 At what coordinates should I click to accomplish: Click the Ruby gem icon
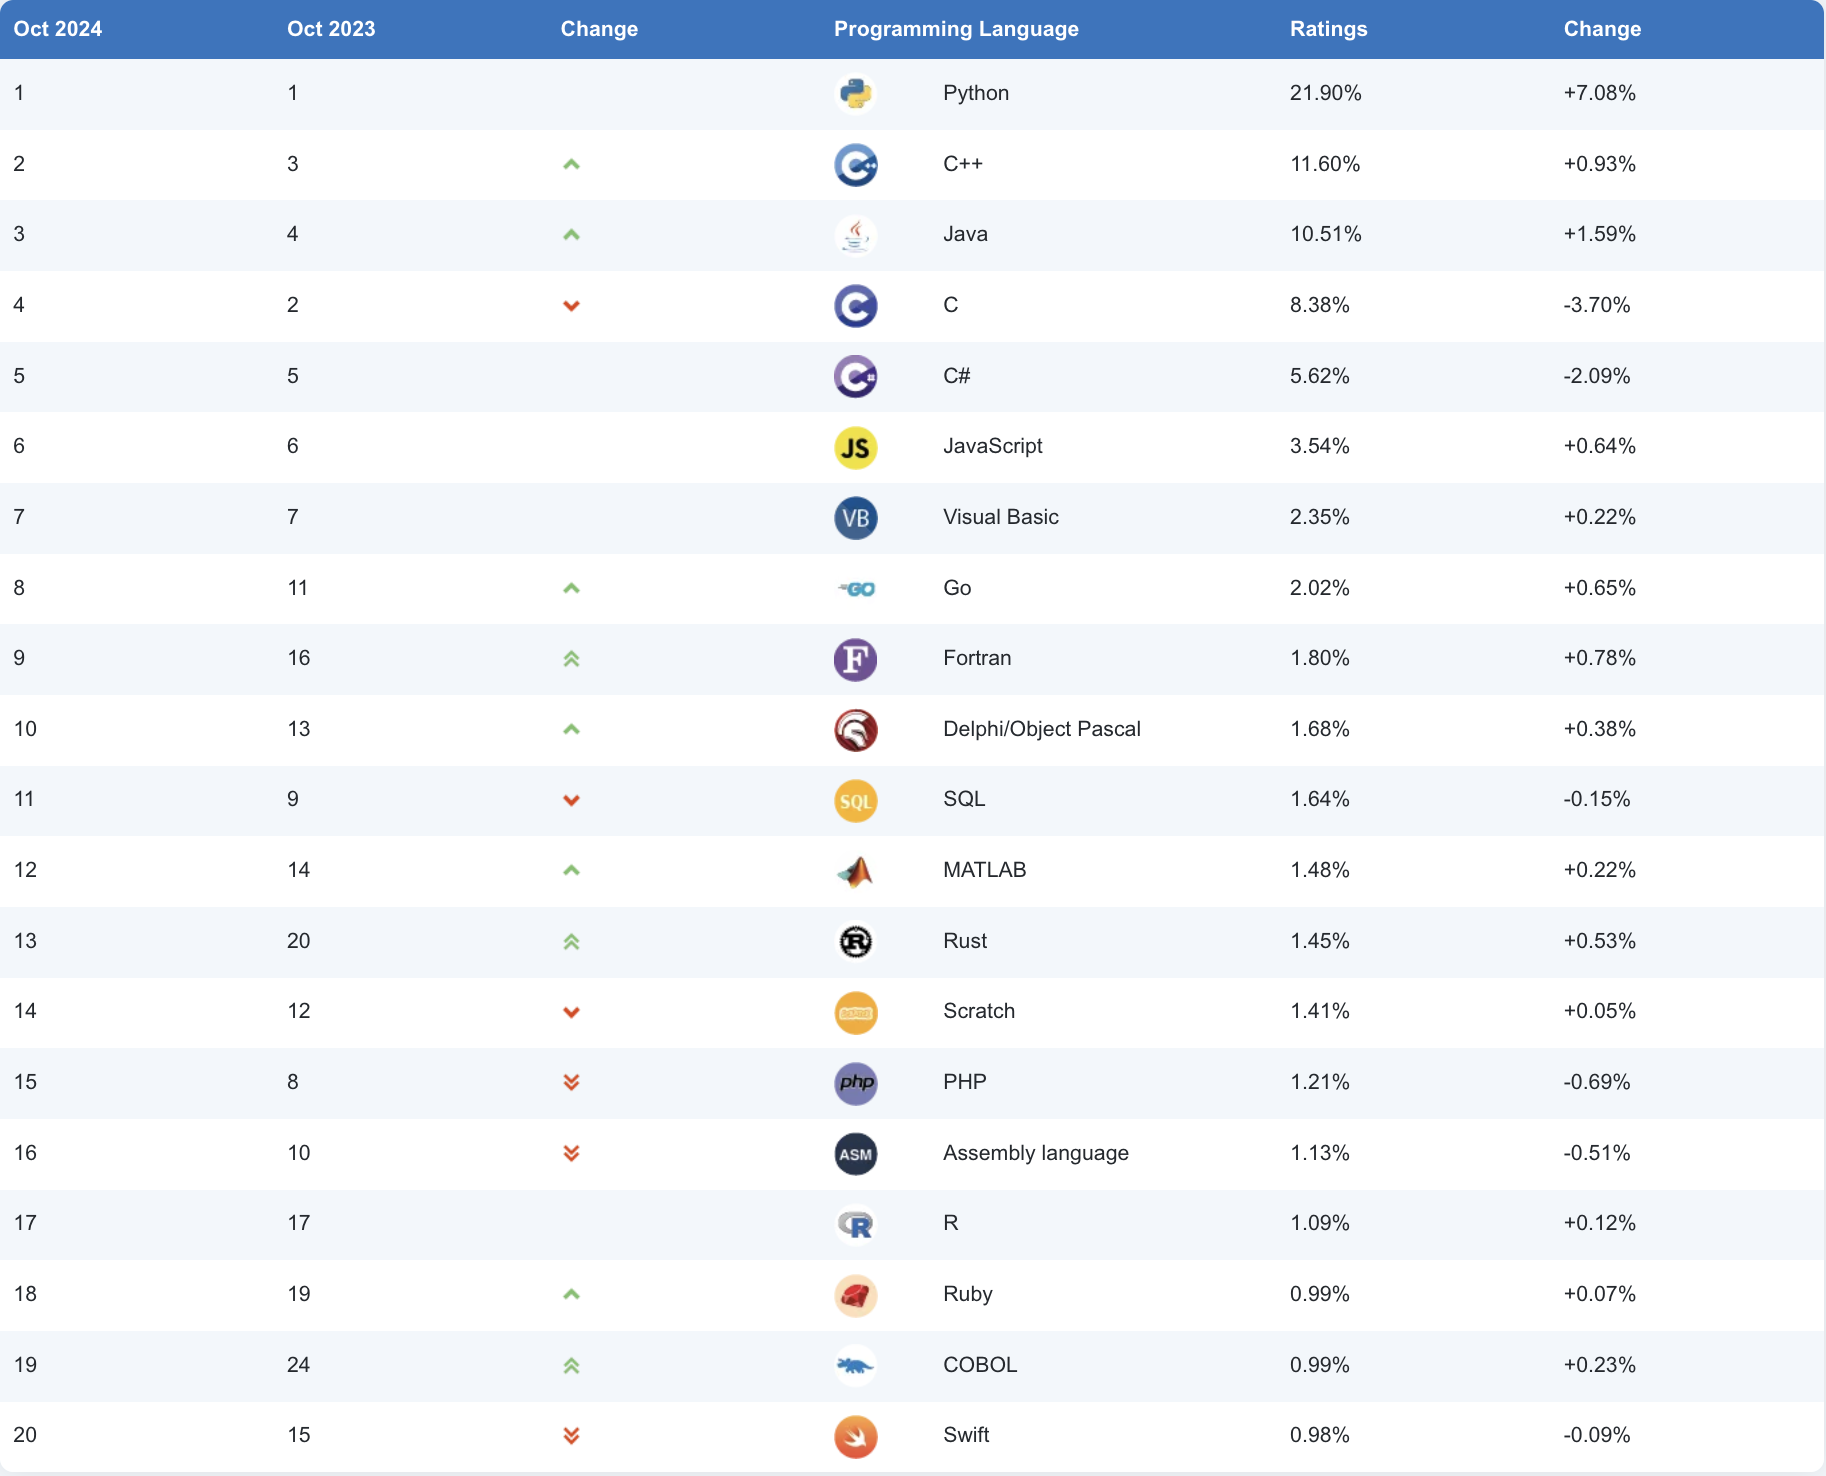(855, 1295)
